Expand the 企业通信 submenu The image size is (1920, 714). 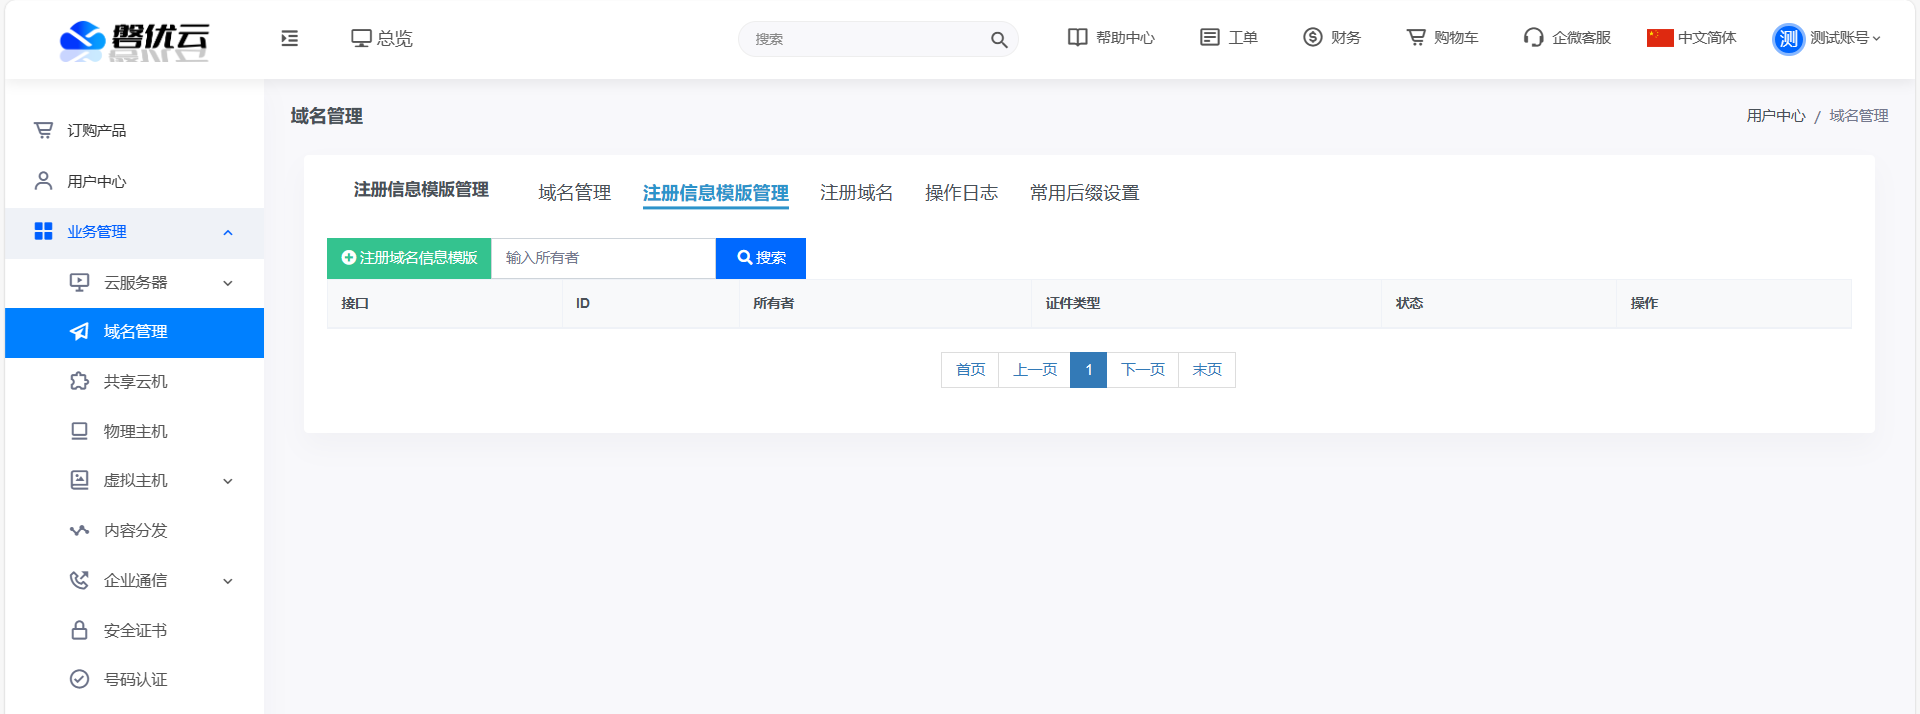[x=228, y=581]
